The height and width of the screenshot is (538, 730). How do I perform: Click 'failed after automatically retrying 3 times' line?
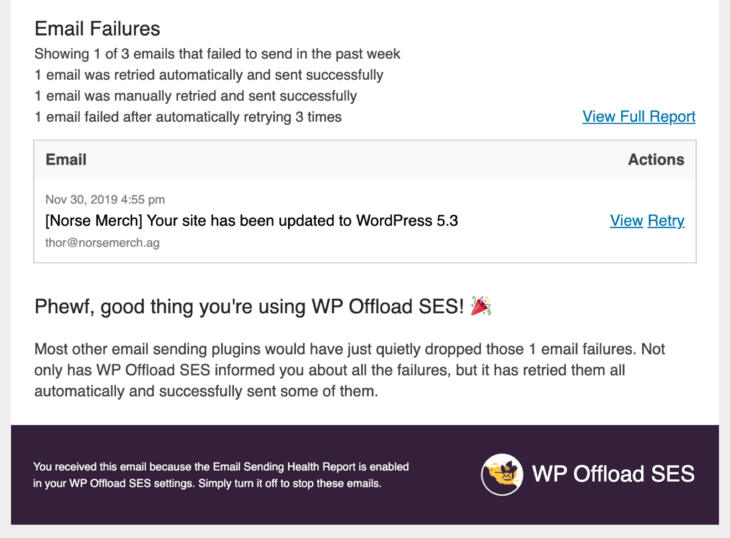tap(188, 117)
